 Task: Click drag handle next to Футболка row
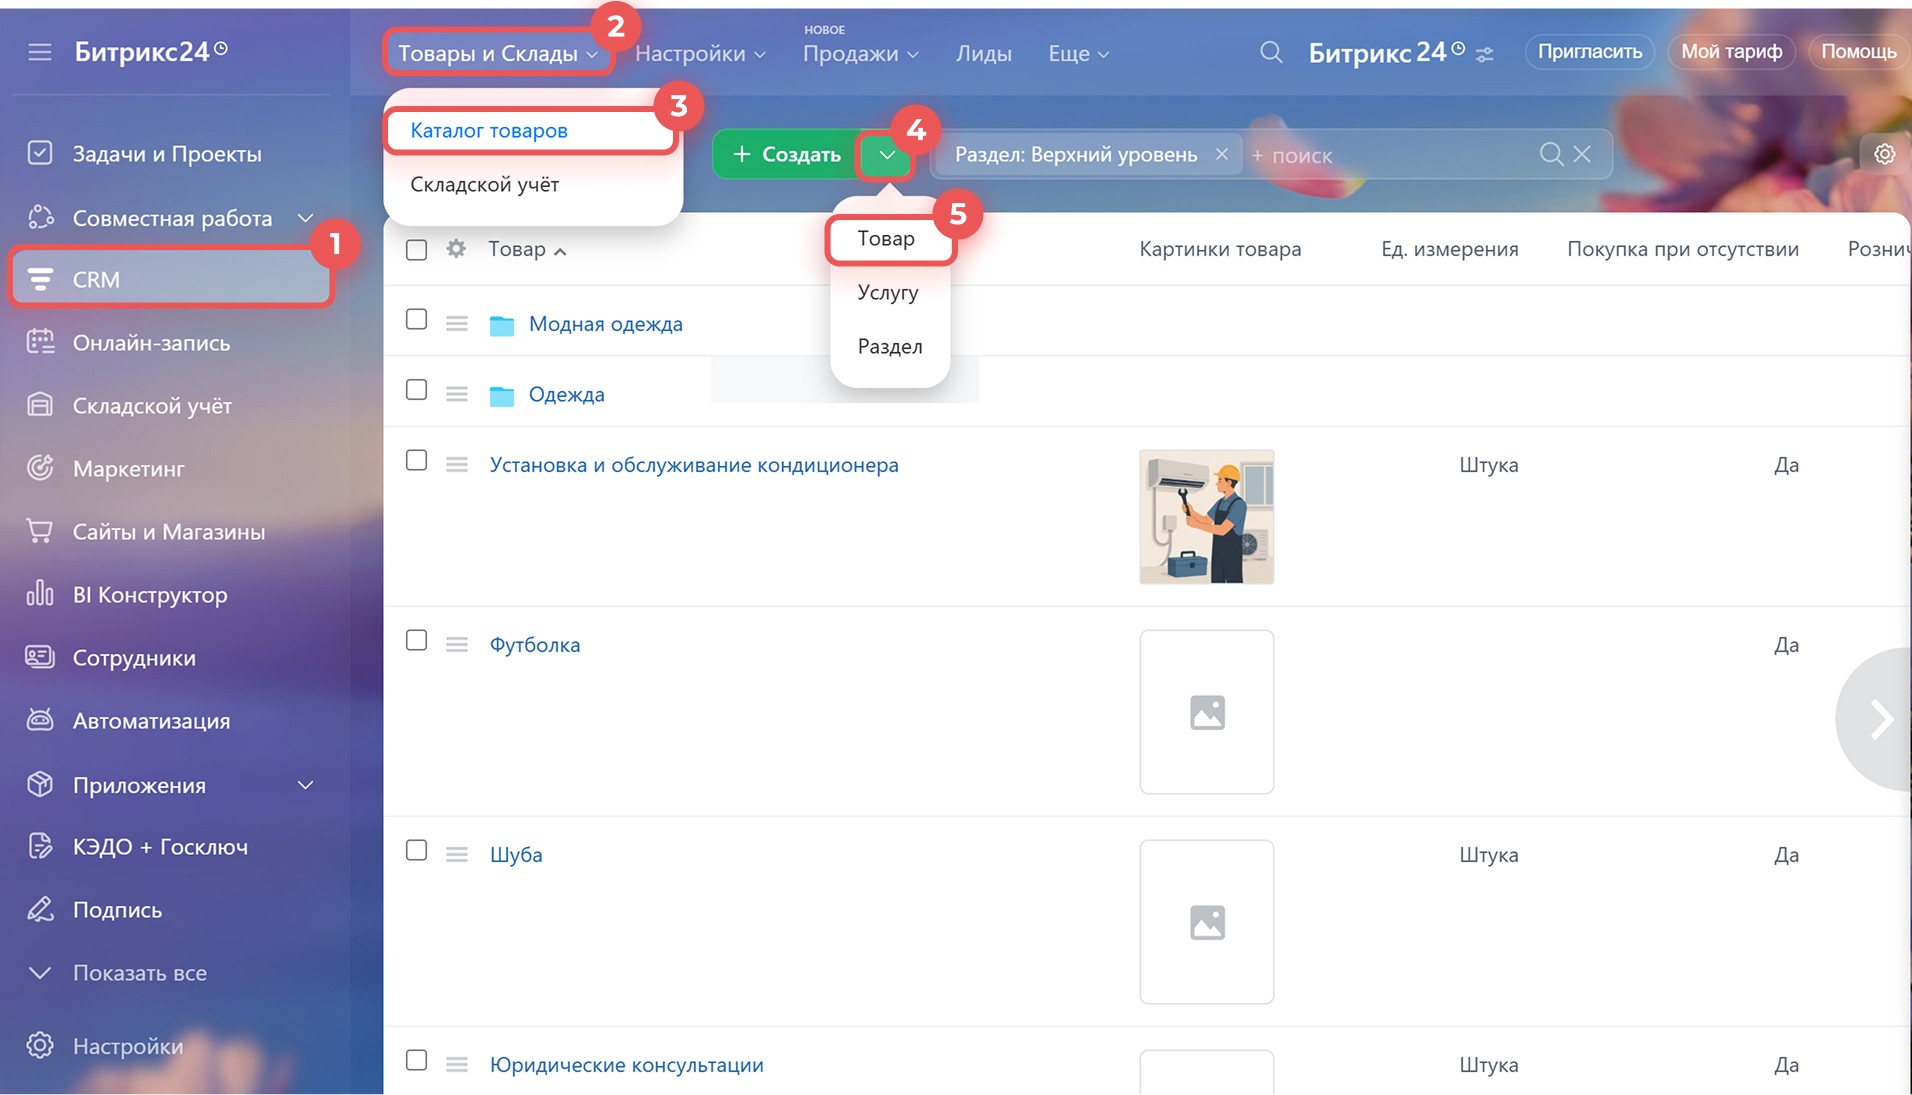point(457,644)
